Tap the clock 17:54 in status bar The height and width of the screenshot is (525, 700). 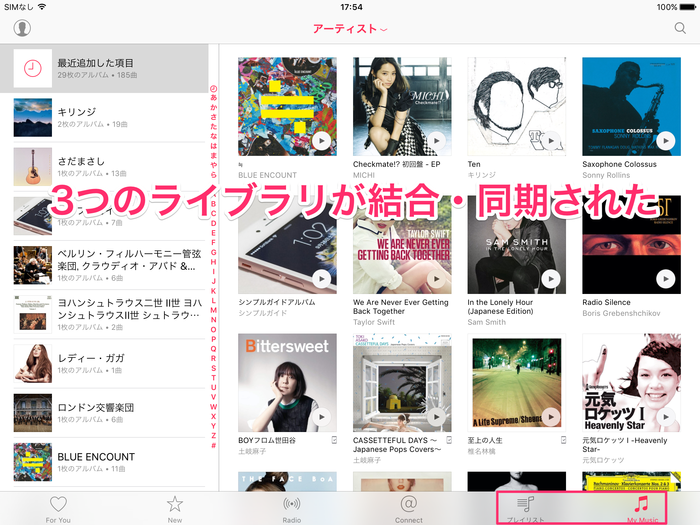click(351, 7)
